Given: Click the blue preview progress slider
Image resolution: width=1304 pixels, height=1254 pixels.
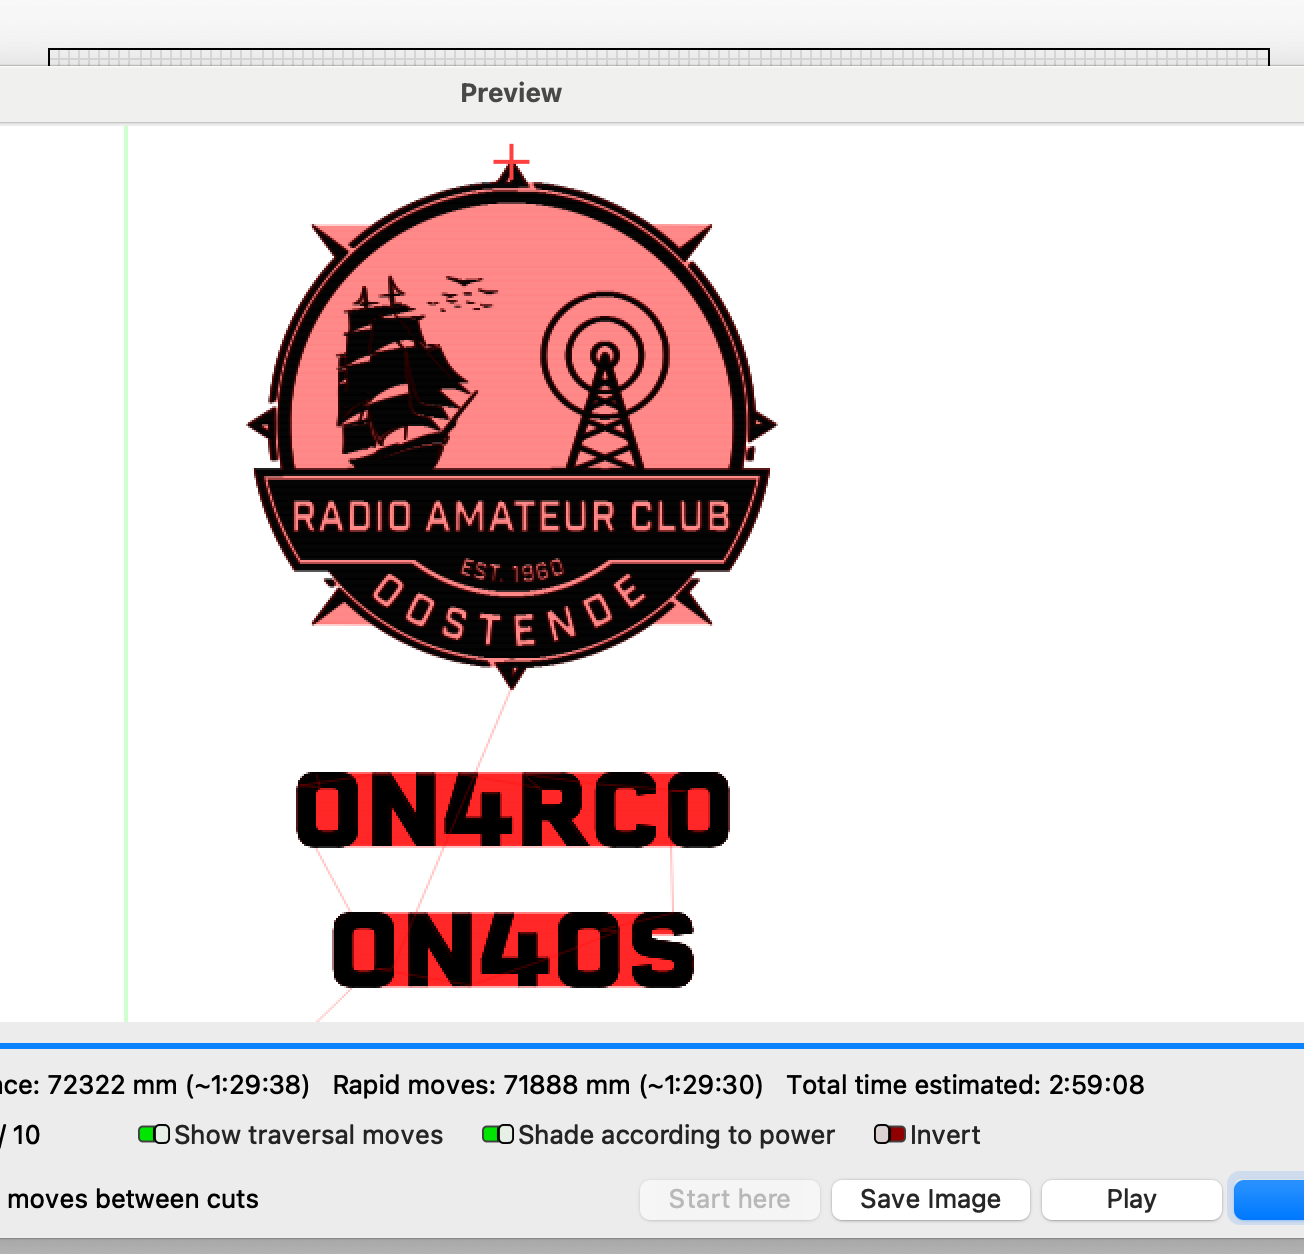Looking at the screenshot, I should pyautogui.click(x=652, y=1046).
